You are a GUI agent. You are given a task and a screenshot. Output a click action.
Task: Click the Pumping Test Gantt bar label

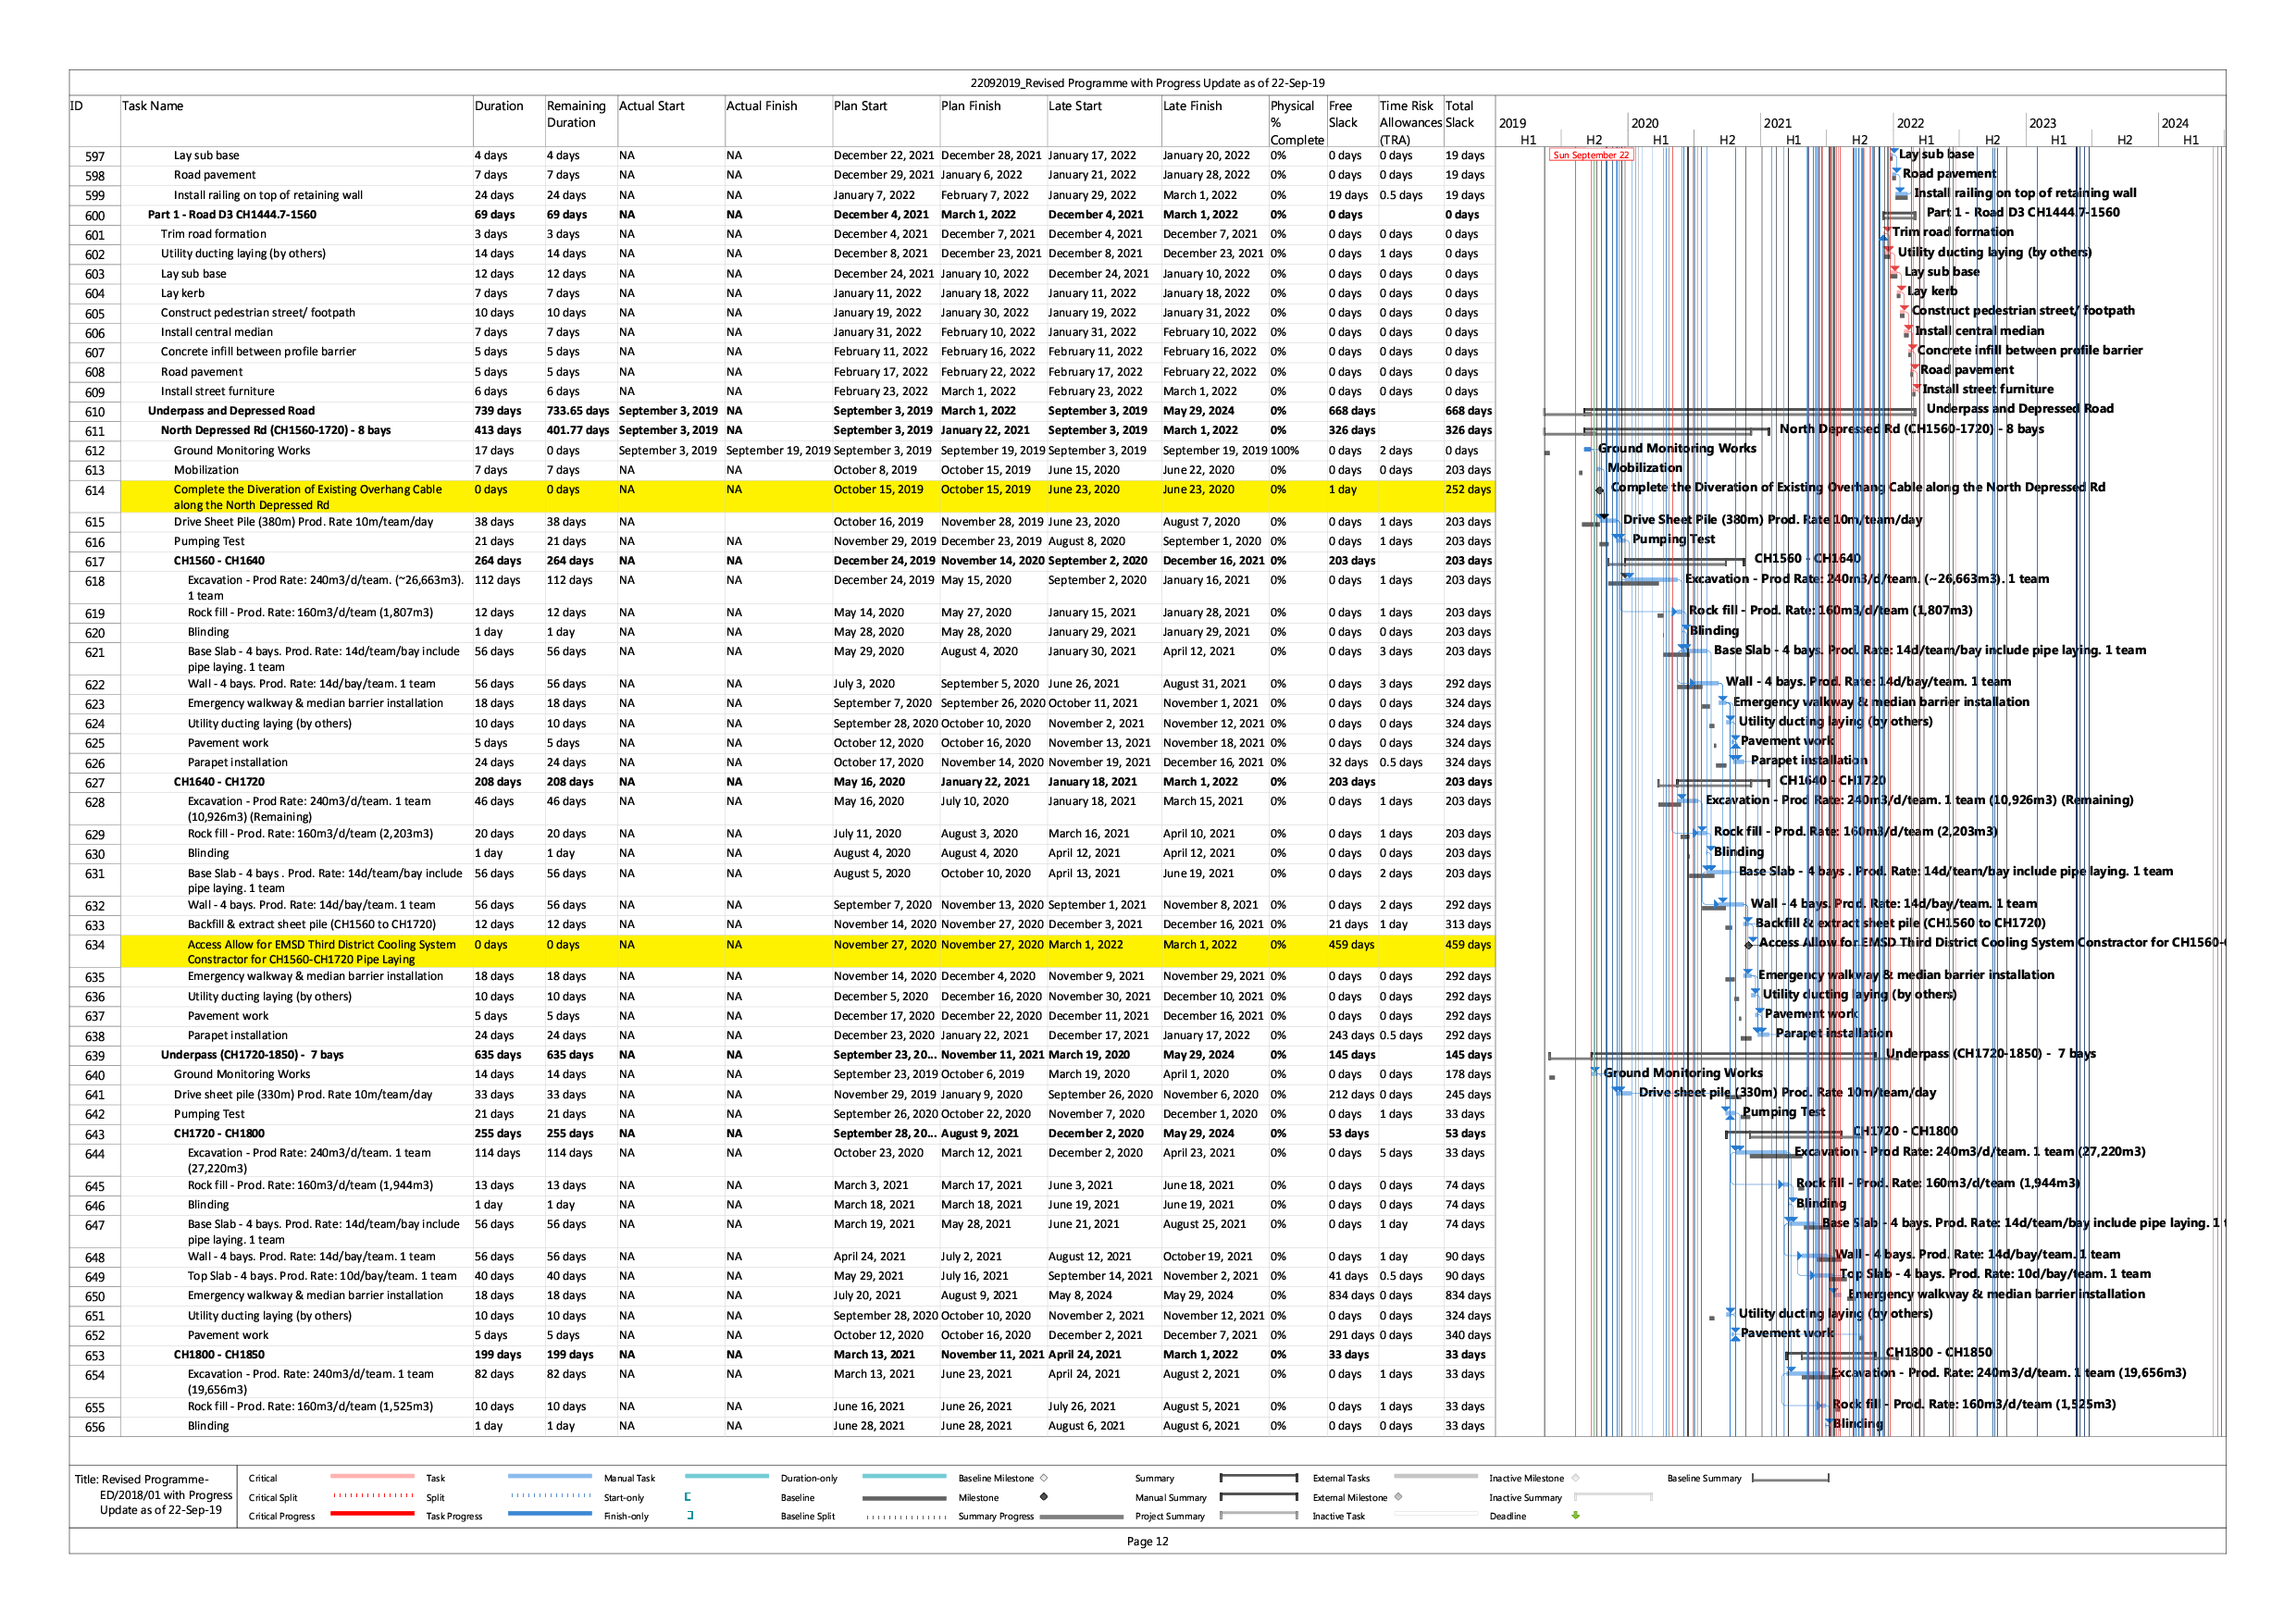tap(1673, 539)
